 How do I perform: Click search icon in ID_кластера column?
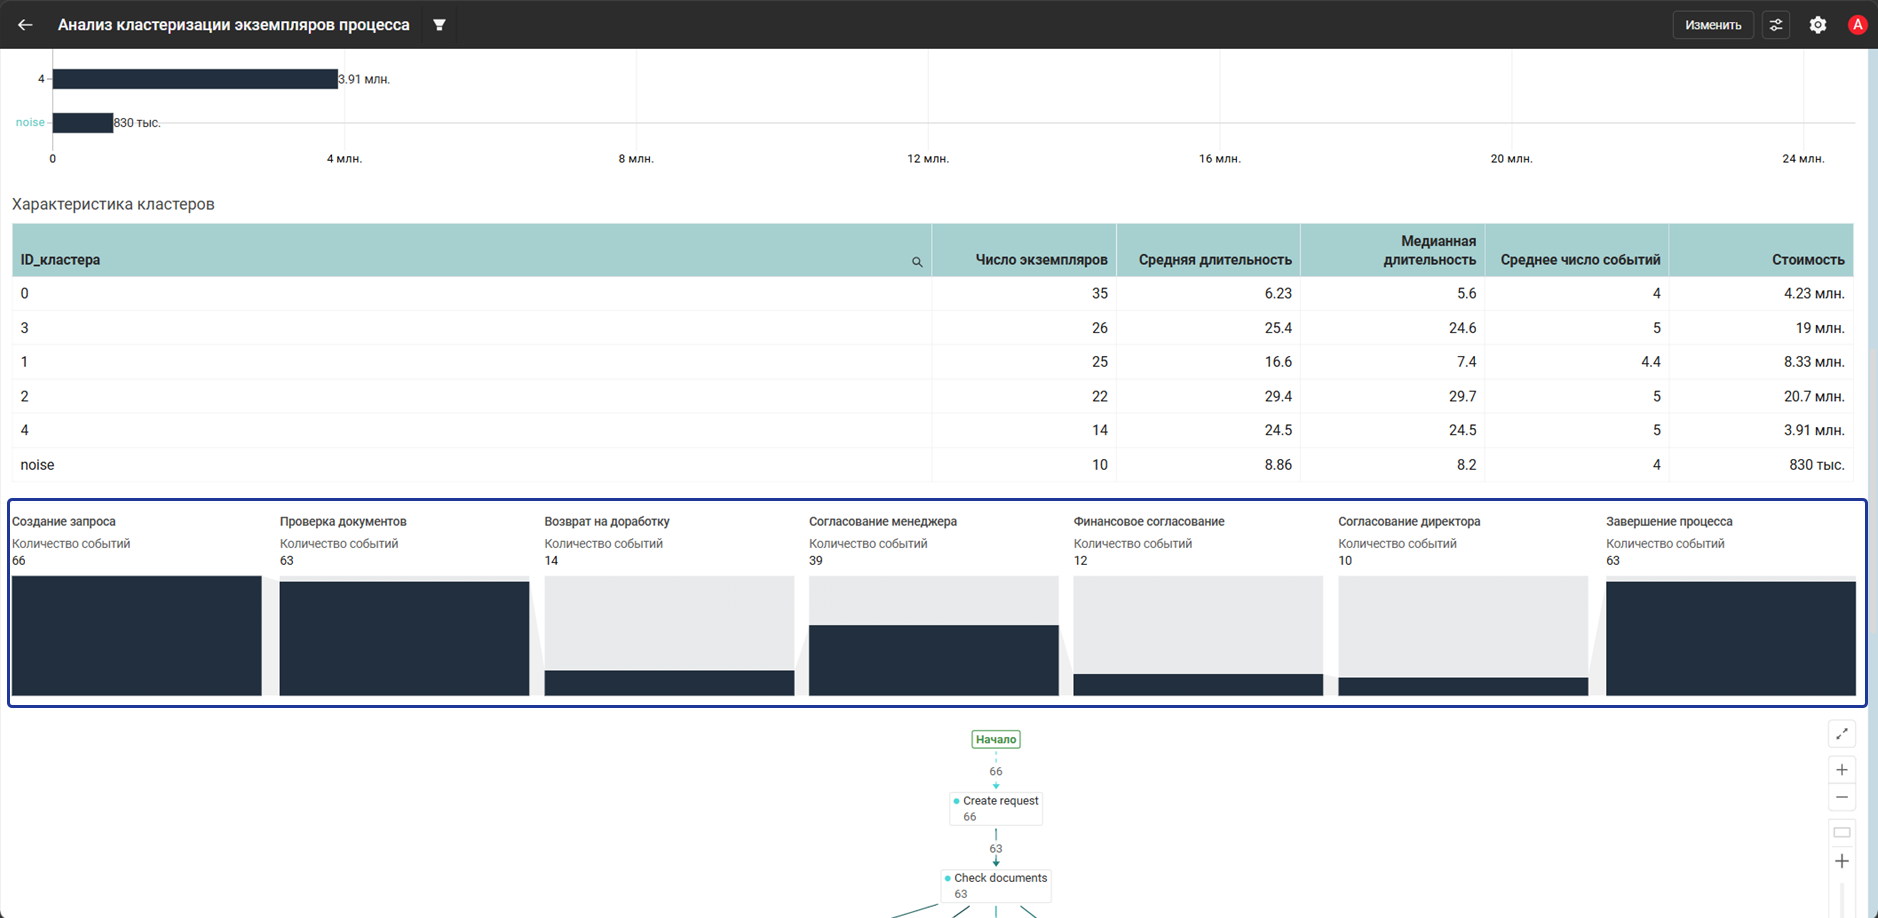917,262
